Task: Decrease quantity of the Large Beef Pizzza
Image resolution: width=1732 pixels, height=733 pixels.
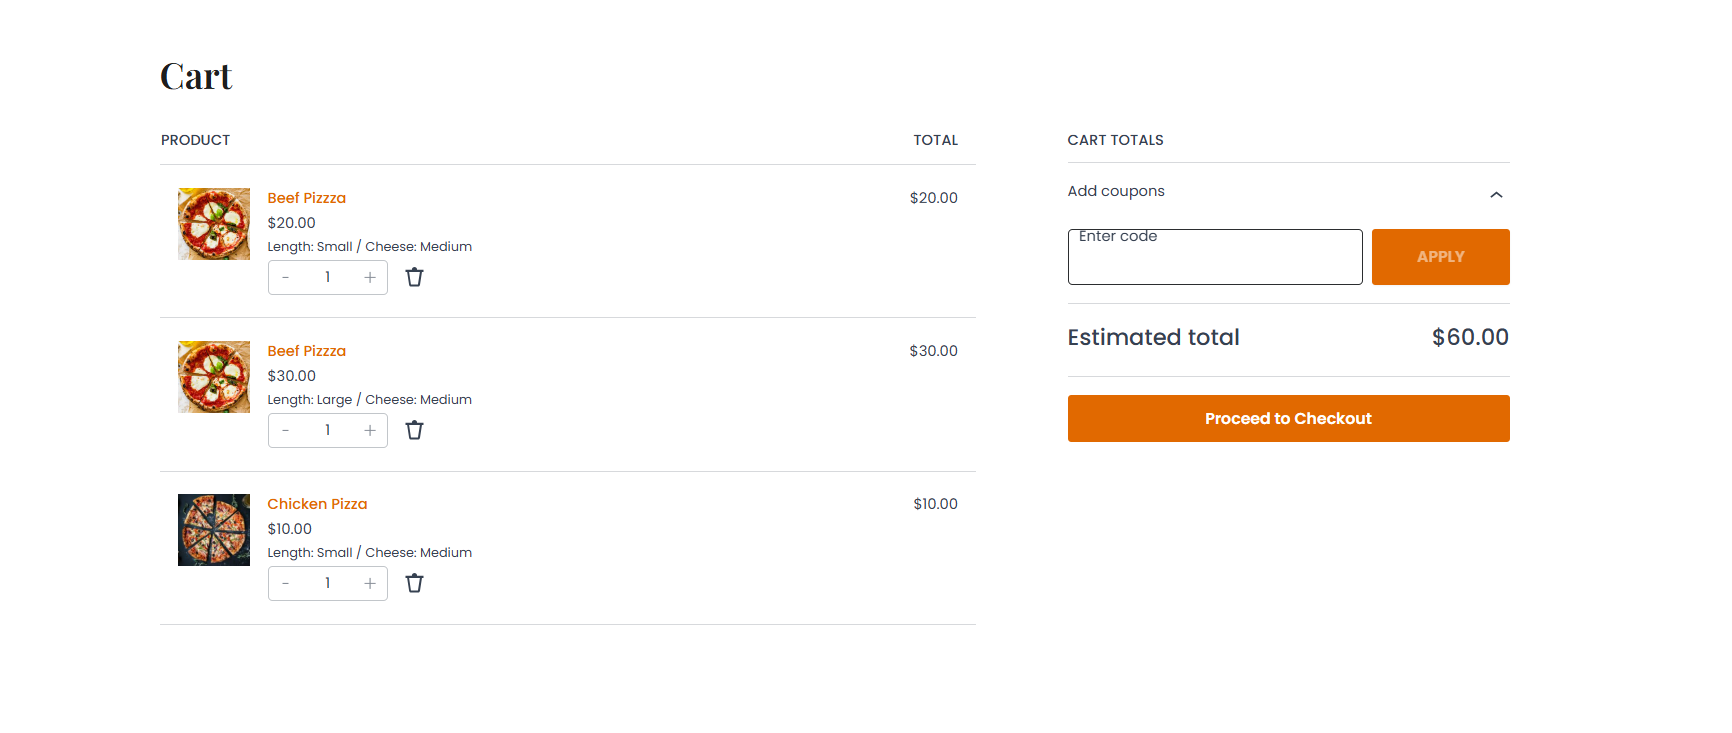Action: 286,430
